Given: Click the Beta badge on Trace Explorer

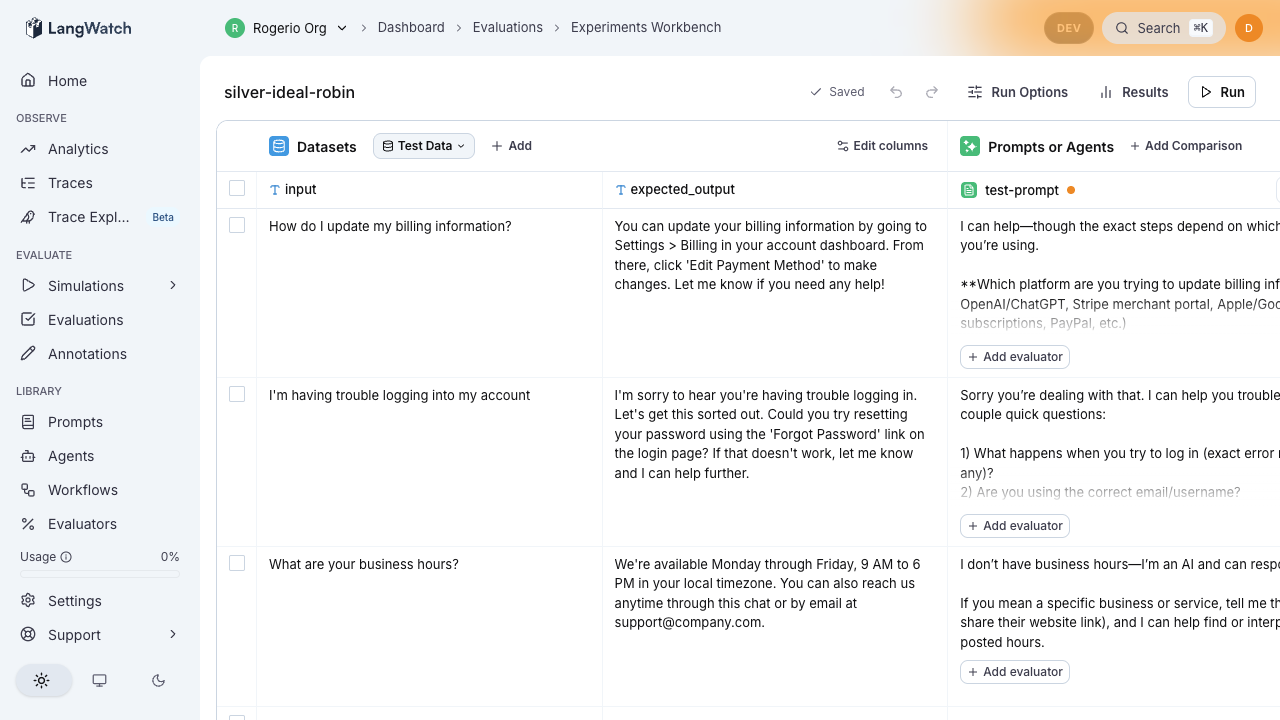Looking at the screenshot, I should pos(163,217).
